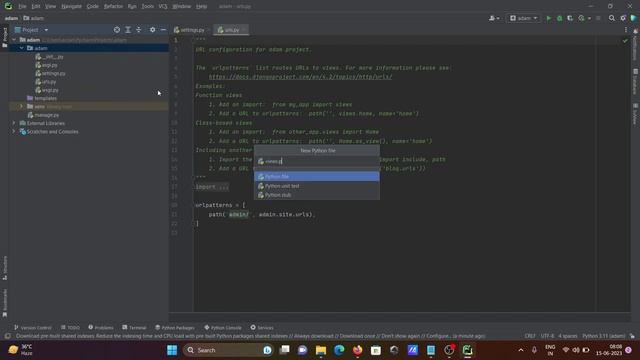The image size is (640, 360).
Task: Click Select Opened File target icon
Action: pyautogui.click(x=117, y=30)
